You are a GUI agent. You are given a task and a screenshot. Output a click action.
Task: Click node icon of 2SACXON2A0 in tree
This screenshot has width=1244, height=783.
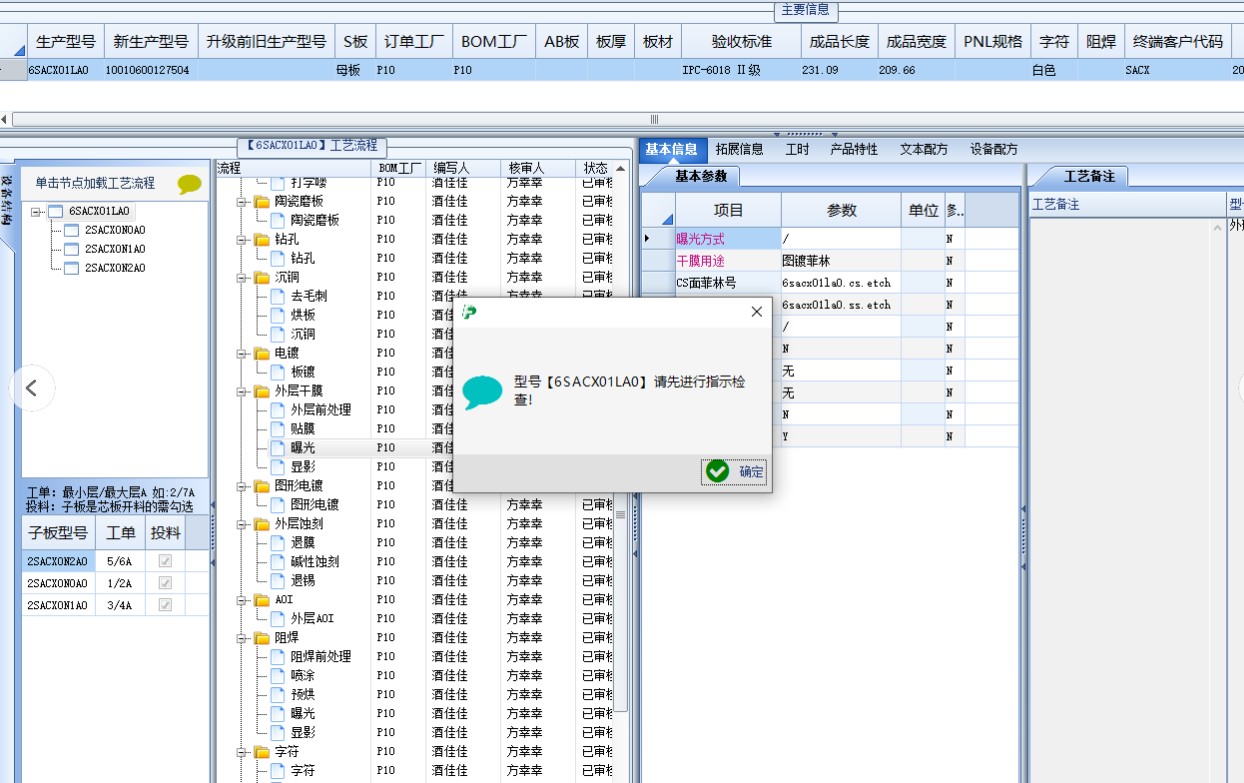pos(71,268)
